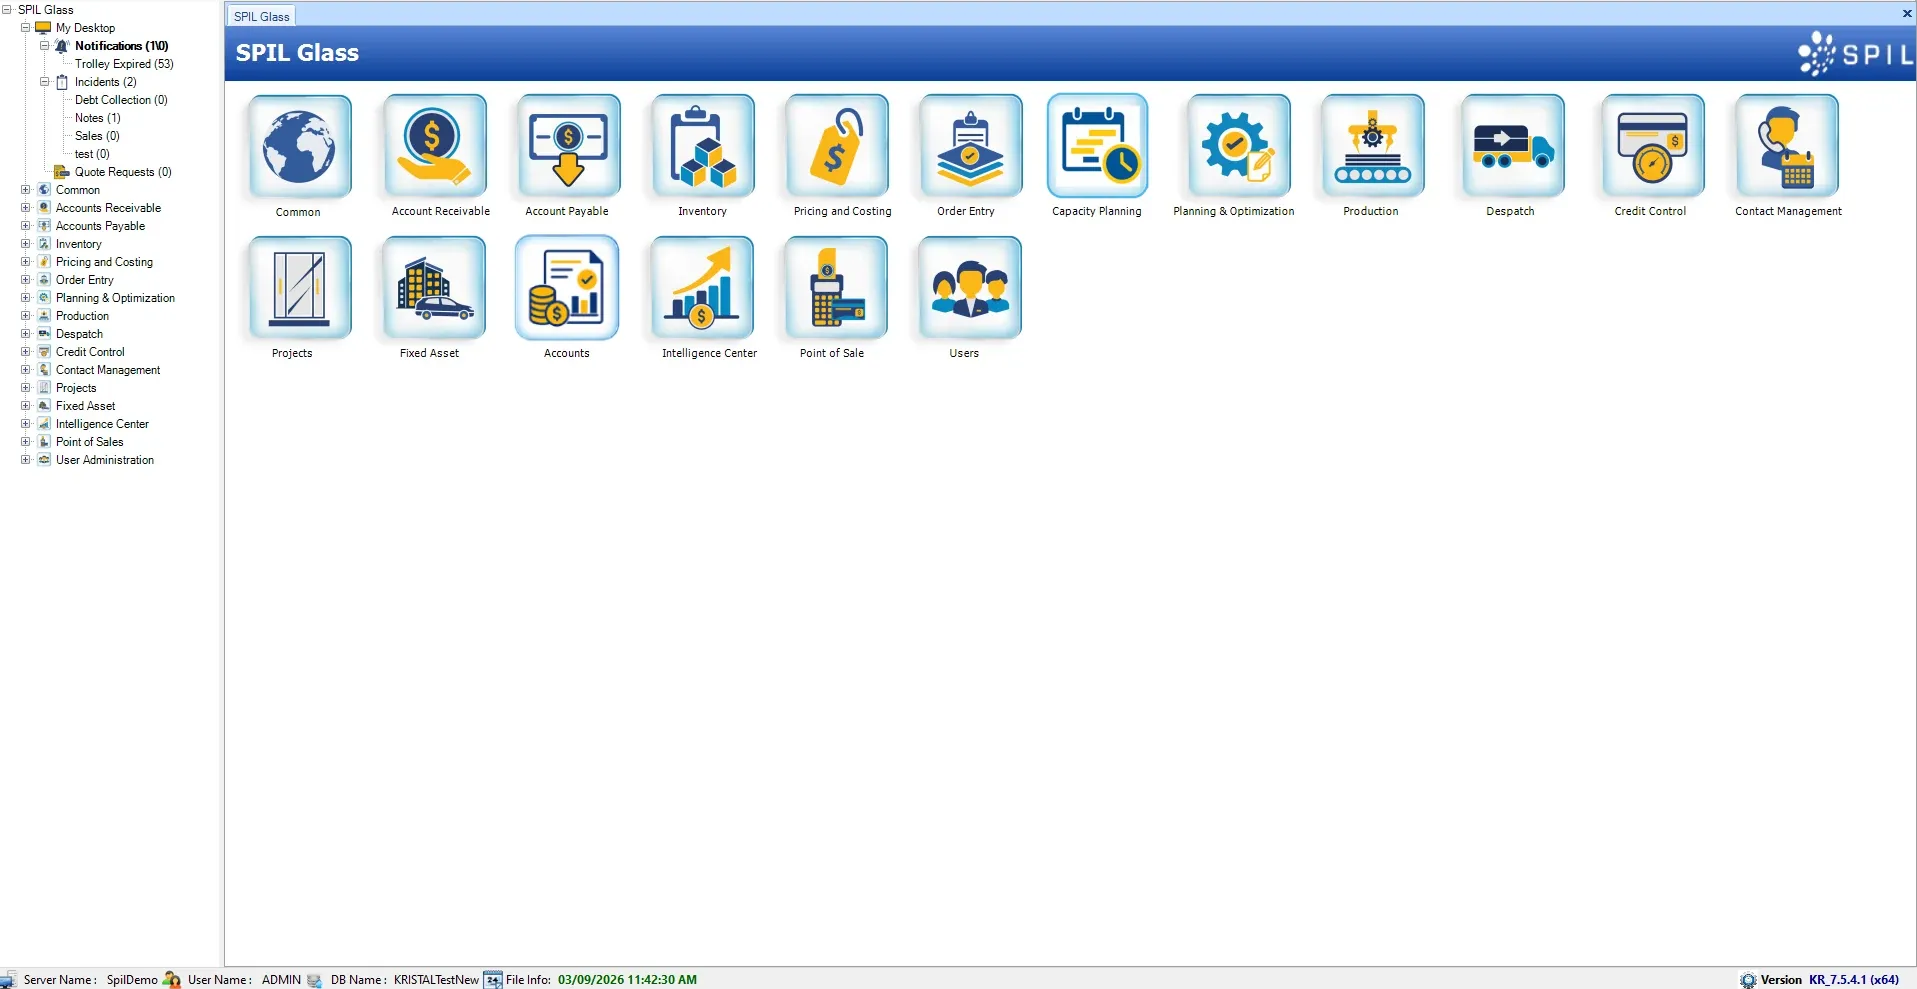Open the Account Payable module icon
Screen dimensions: 1917x989
tap(568, 146)
